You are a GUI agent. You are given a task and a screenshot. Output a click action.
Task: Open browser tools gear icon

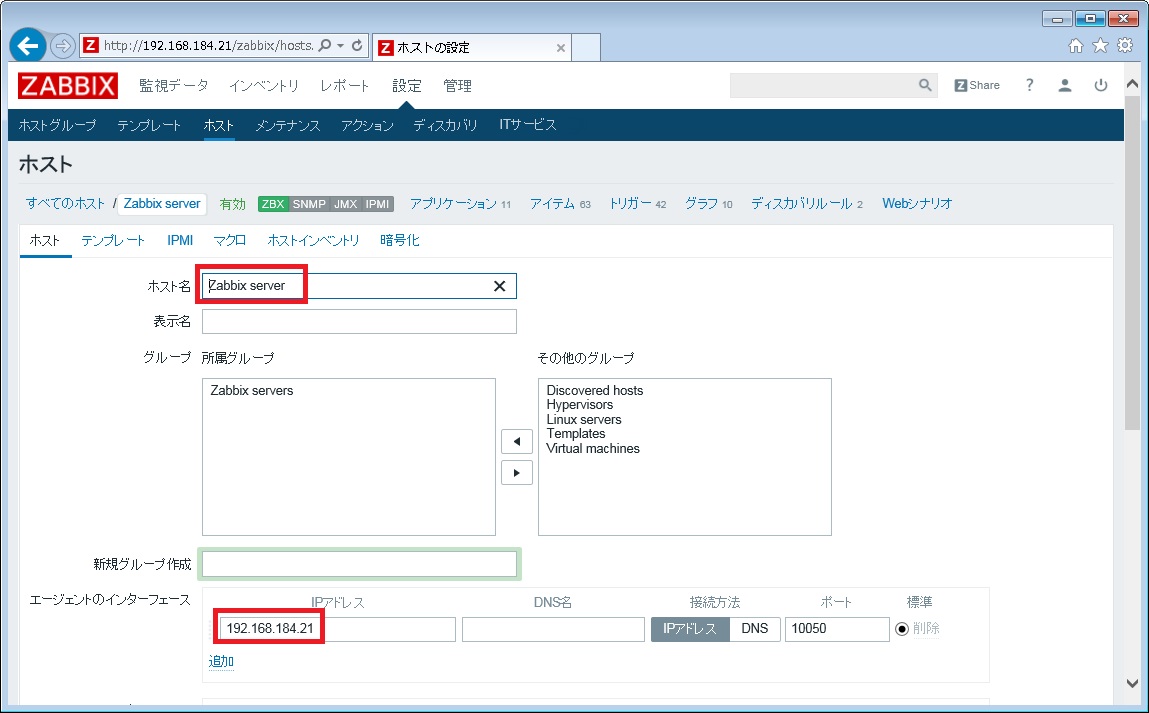pos(1125,46)
